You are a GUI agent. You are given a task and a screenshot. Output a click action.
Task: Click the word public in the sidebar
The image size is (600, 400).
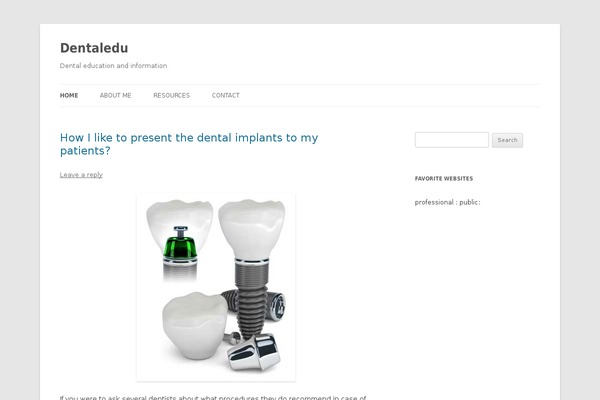click(469, 202)
